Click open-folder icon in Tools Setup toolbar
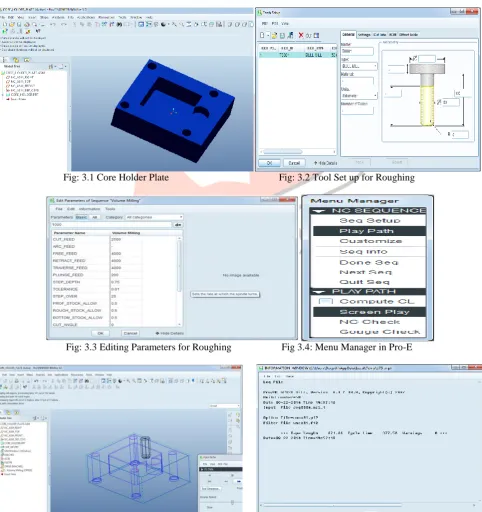 pyautogui.click(x=274, y=35)
